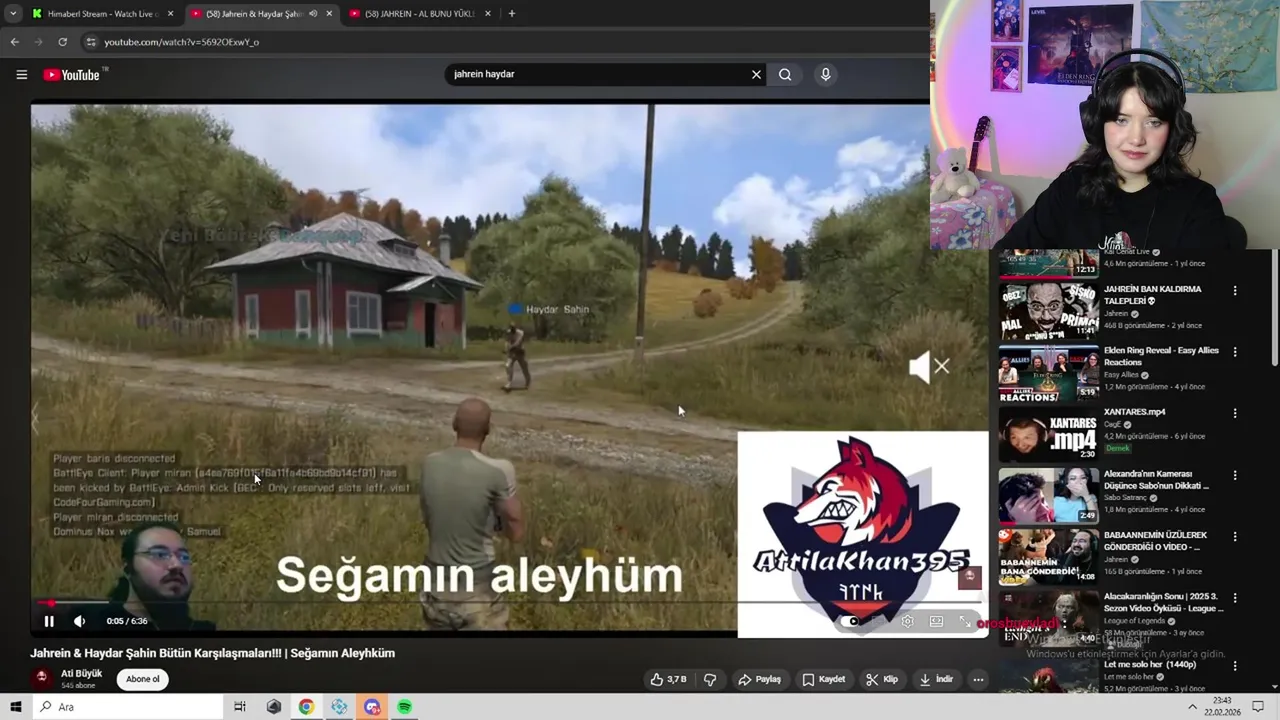This screenshot has width=1280, height=720.
Task: Open Task View on the taskbar
Action: [x=240, y=707]
